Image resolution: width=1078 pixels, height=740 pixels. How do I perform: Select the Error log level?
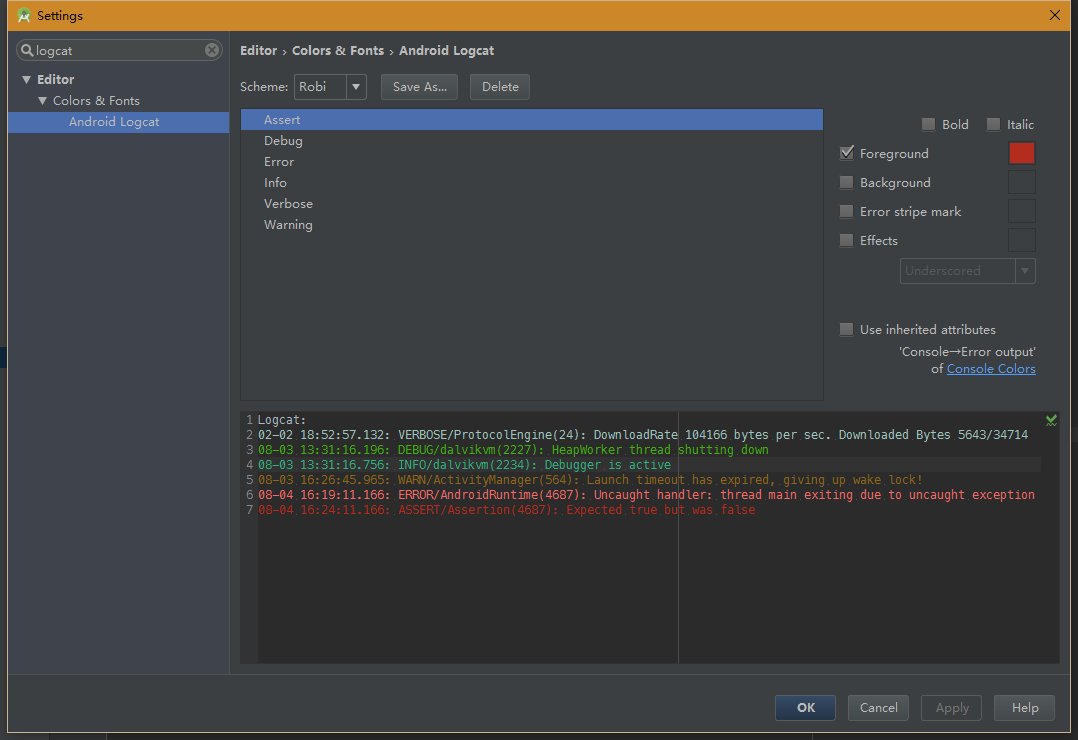[531, 162]
